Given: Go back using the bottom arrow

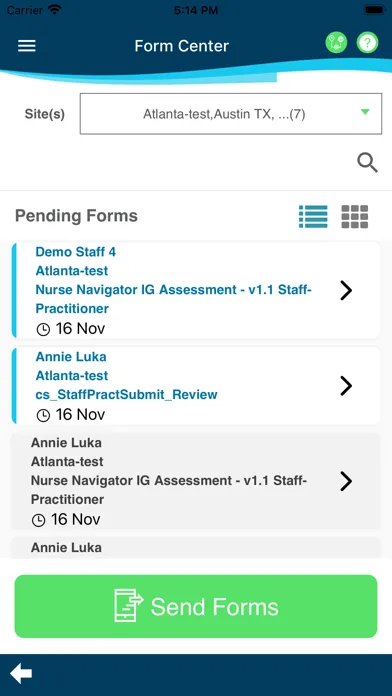Looking at the screenshot, I should click(21, 674).
